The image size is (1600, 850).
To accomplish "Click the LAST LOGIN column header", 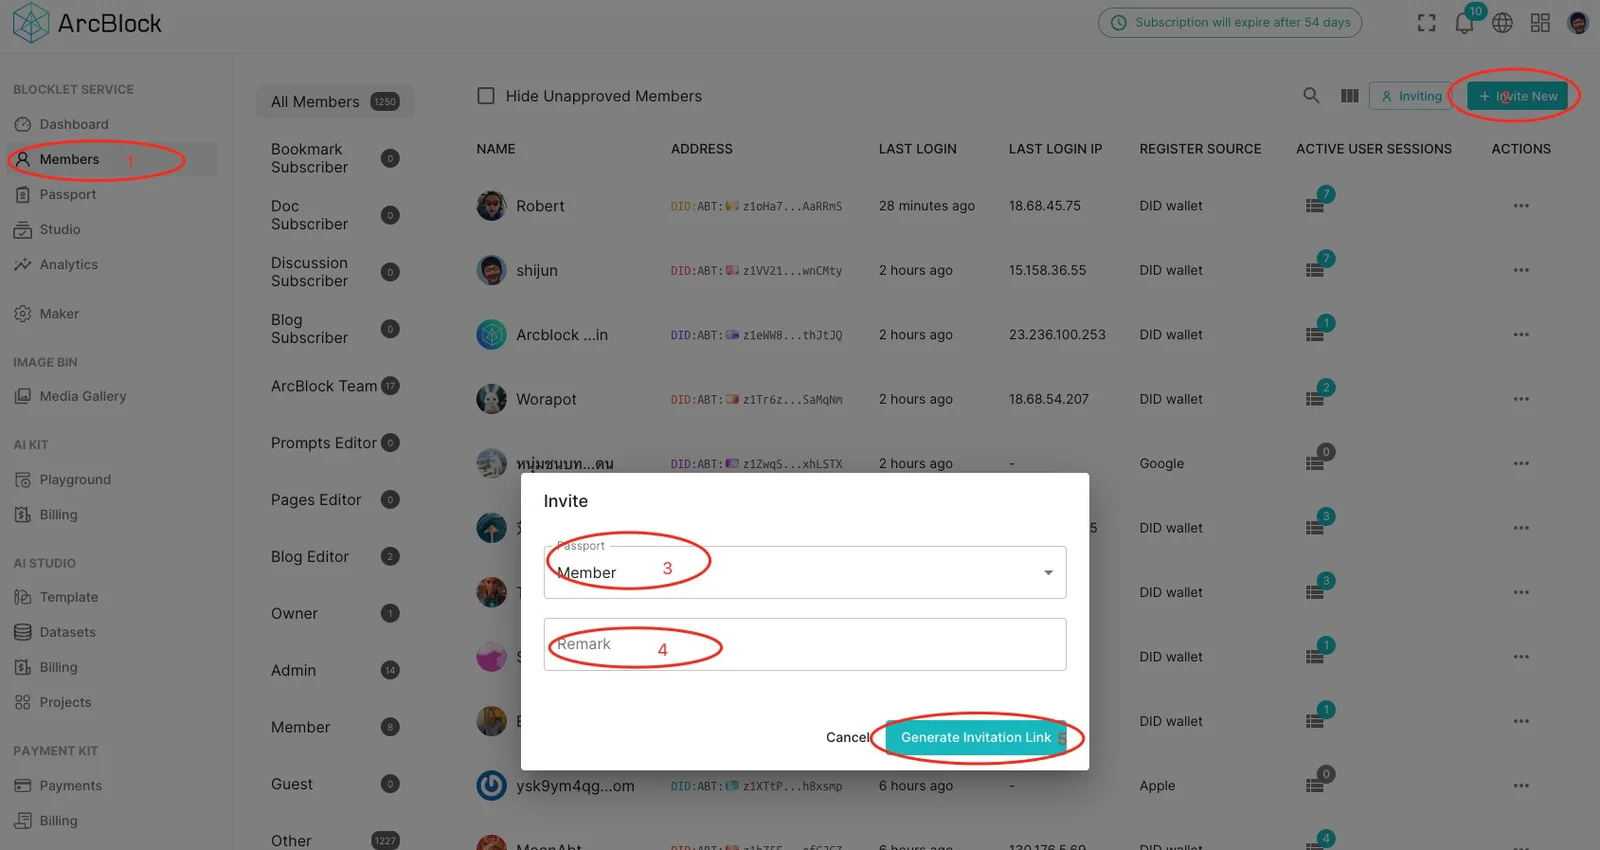I will coord(917,149).
